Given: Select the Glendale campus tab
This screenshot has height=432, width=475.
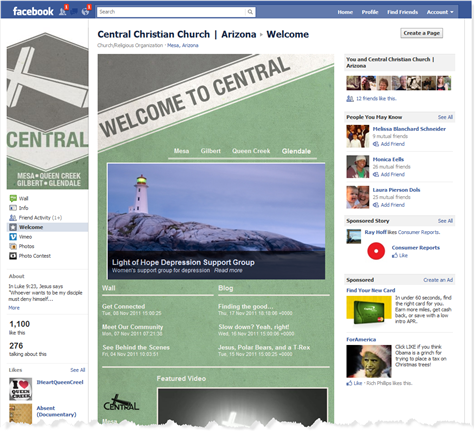Looking at the screenshot, I should tap(296, 151).
